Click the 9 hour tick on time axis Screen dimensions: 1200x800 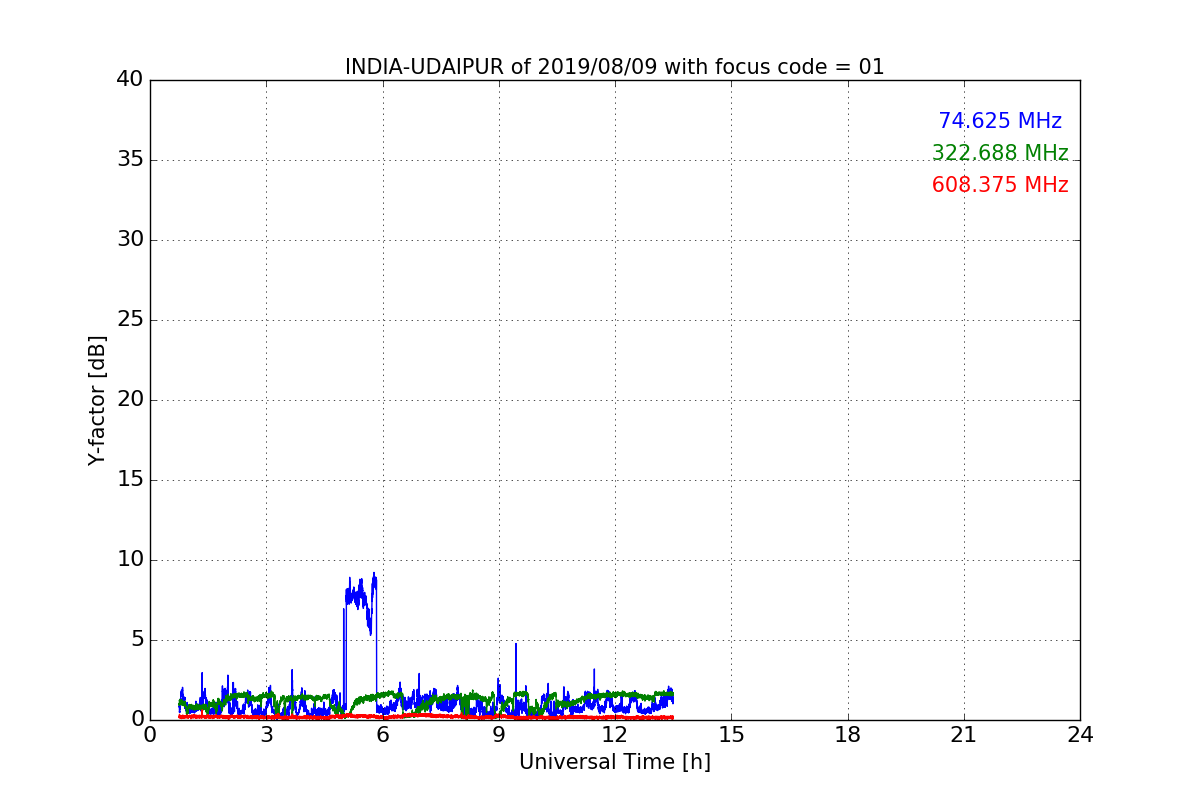pyautogui.click(x=498, y=735)
